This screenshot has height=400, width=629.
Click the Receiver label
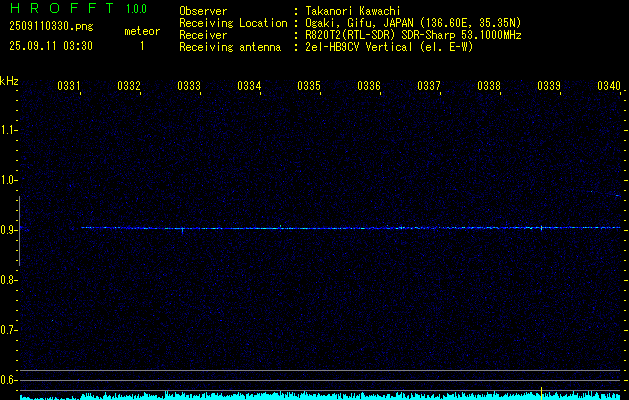tap(203, 35)
